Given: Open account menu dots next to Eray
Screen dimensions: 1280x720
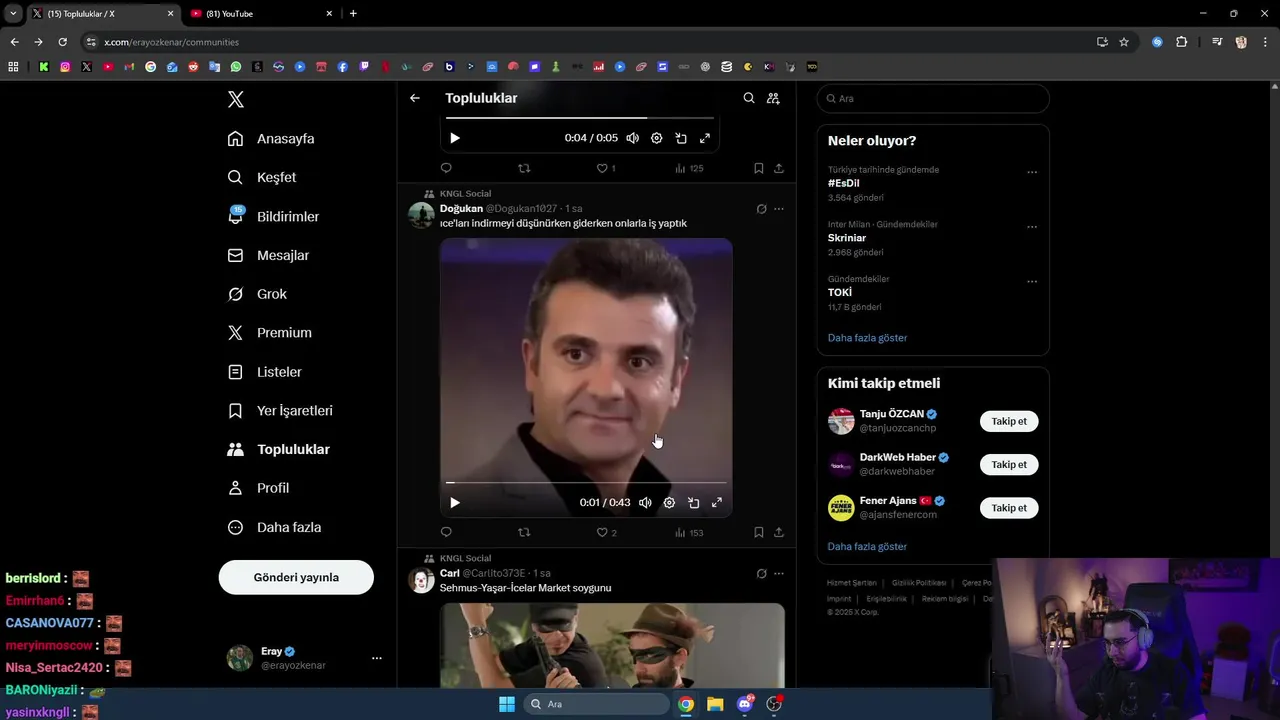Looking at the screenshot, I should point(377,658).
